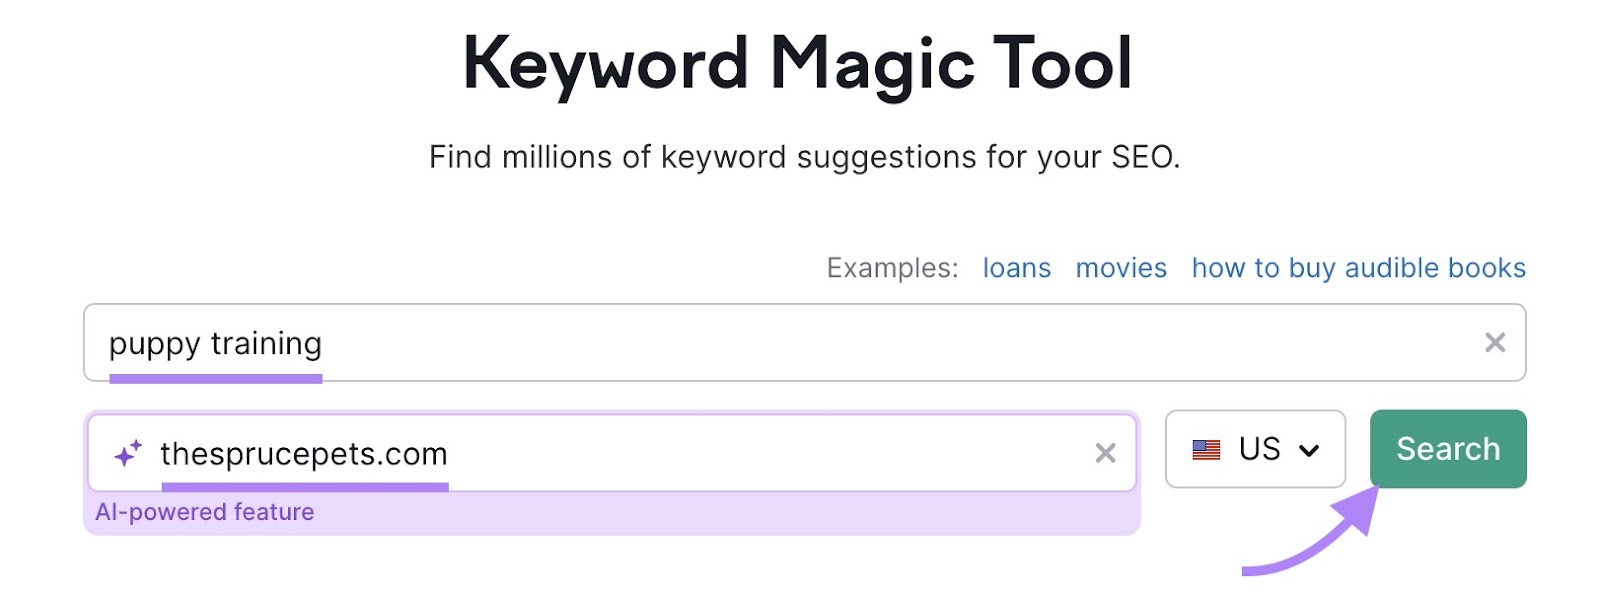Click the Examples label

[x=891, y=268]
